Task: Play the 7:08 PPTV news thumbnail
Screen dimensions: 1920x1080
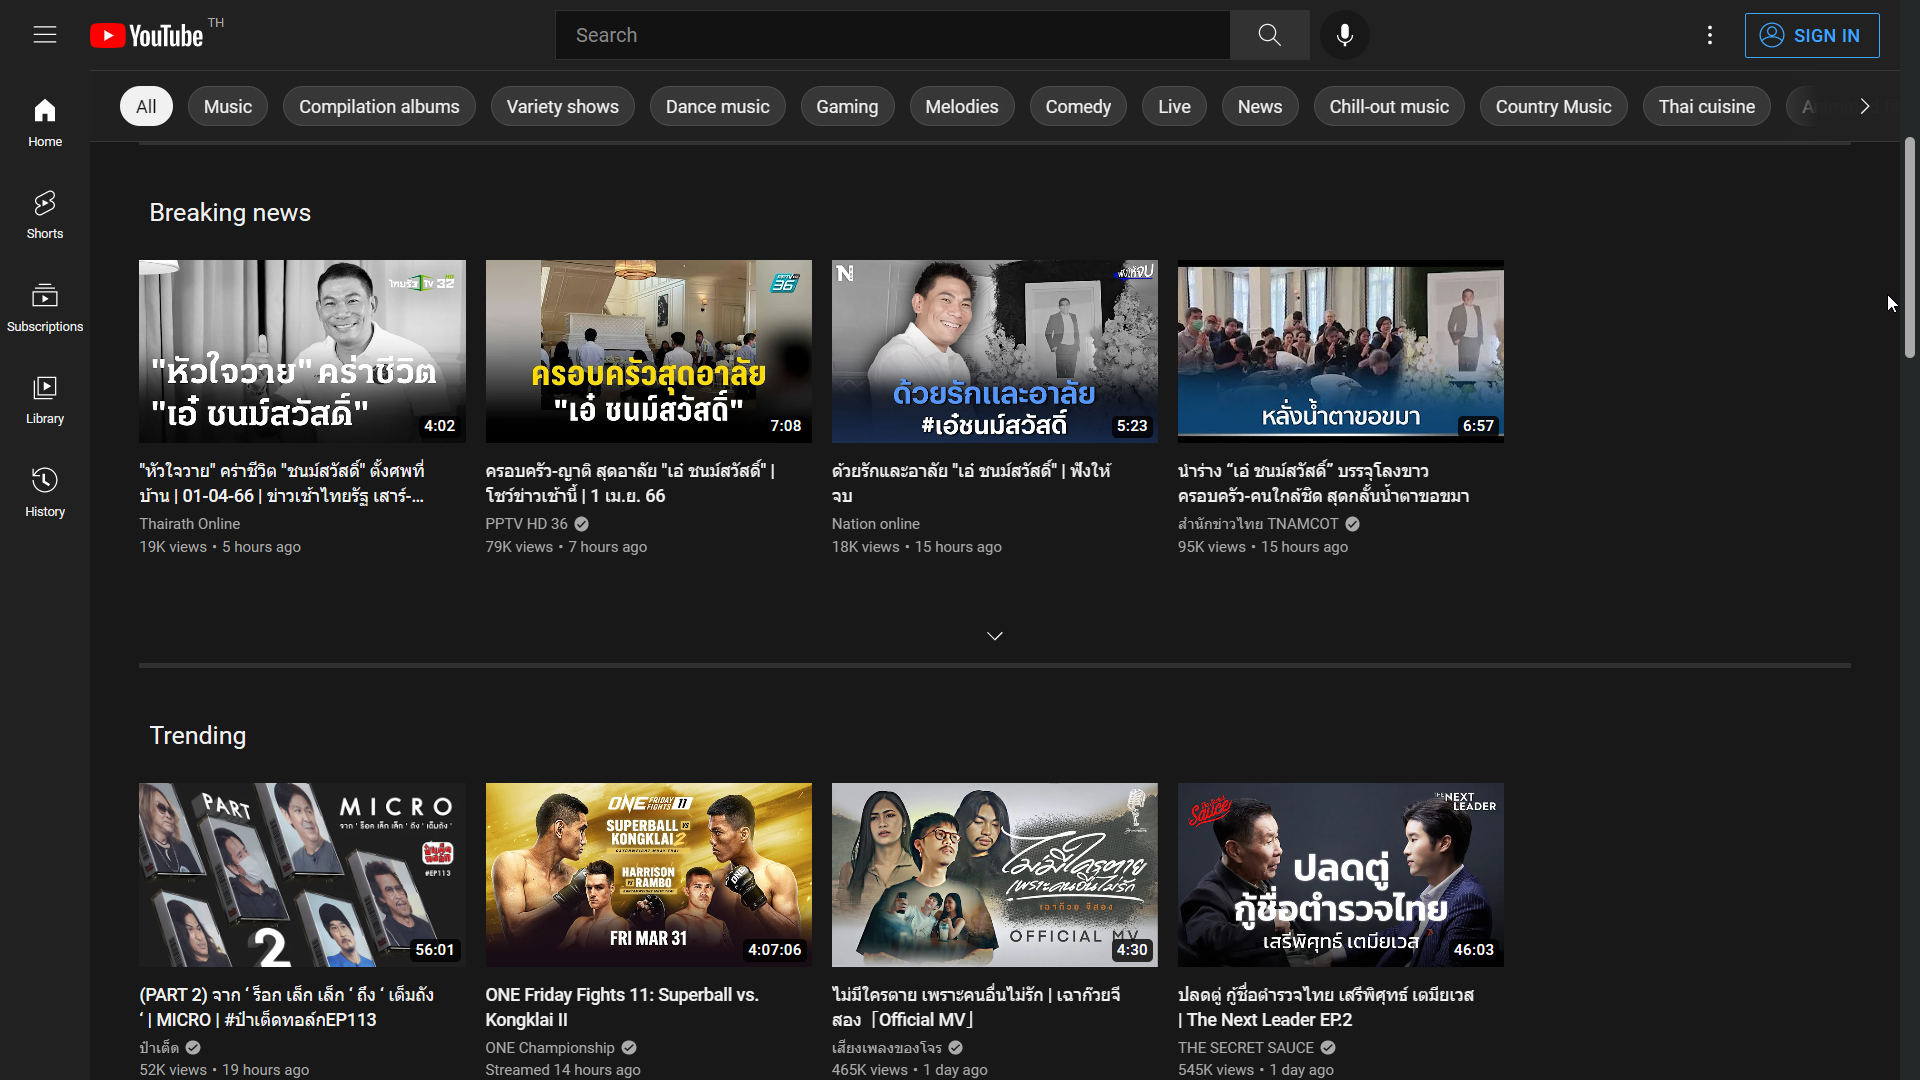Action: coord(649,352)
